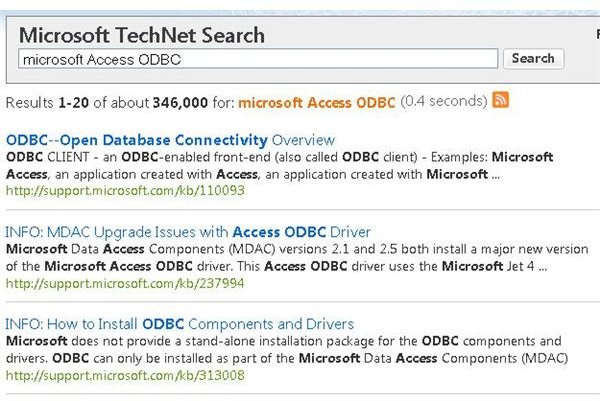Click the 'ODBC CLIENT' snippet under first result
Viewport: 600px width, 401px height.
(47, 157)
